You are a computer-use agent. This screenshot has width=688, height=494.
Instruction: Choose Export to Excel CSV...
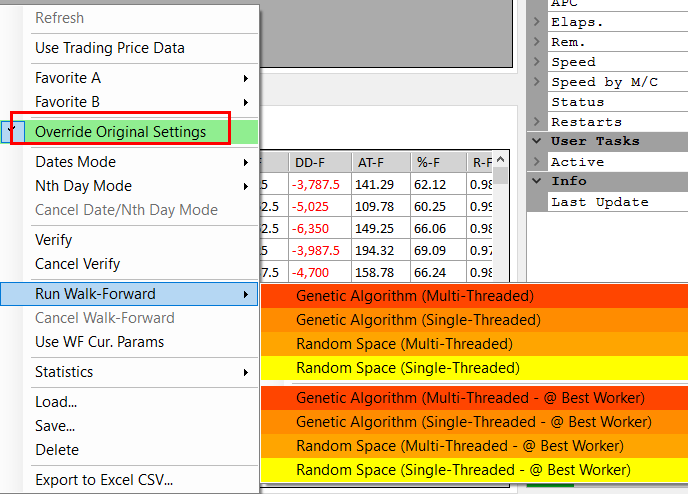pyautogui.click(x=104, y=480)
